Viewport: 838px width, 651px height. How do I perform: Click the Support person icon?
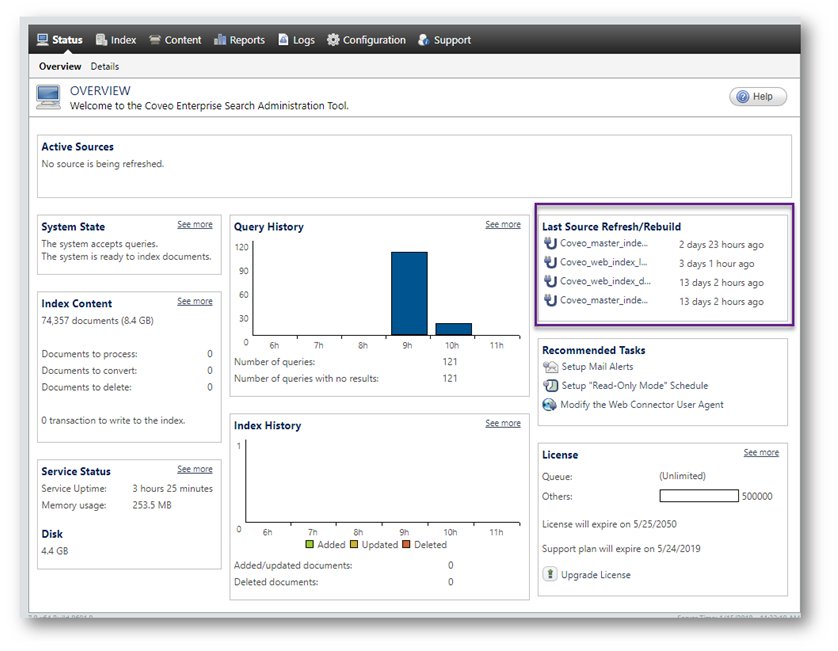pos(424,40)
